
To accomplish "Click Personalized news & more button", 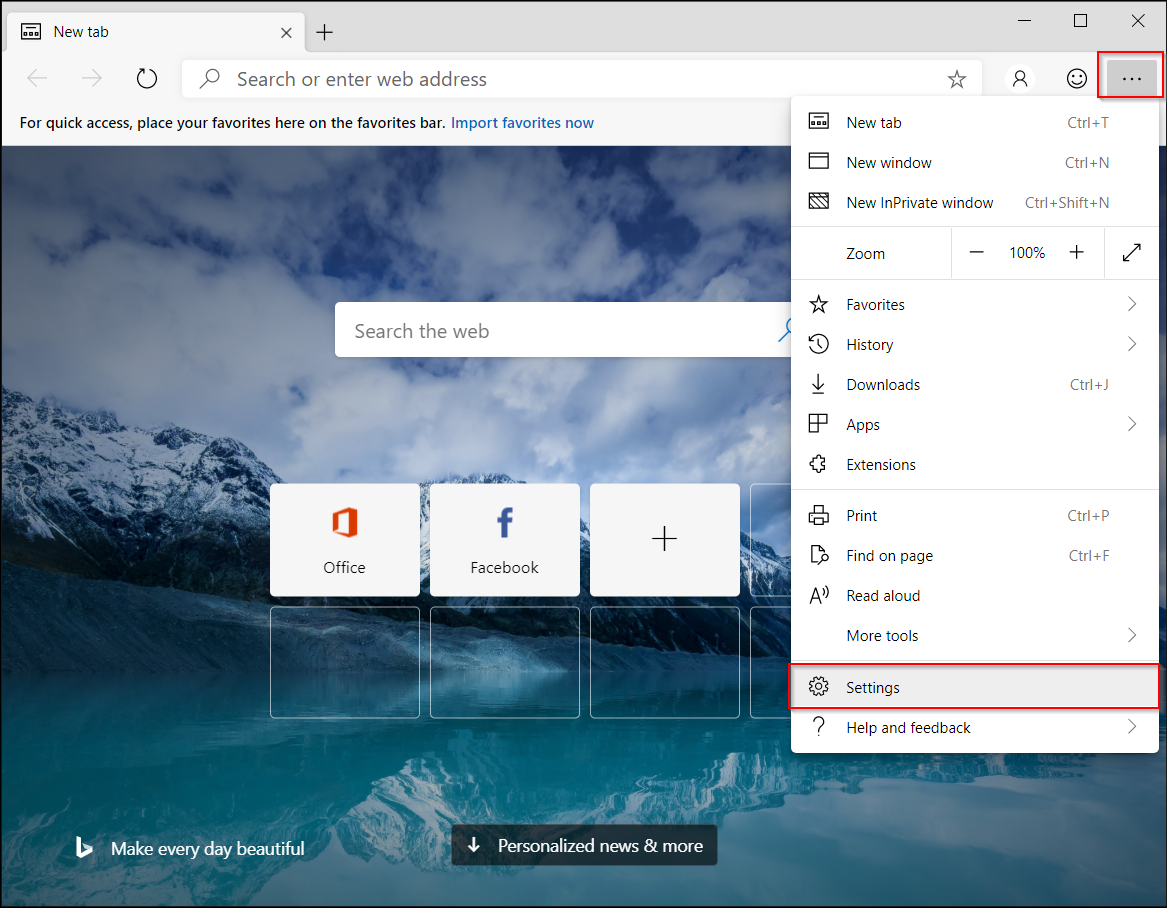I will (x=585, y=846).
